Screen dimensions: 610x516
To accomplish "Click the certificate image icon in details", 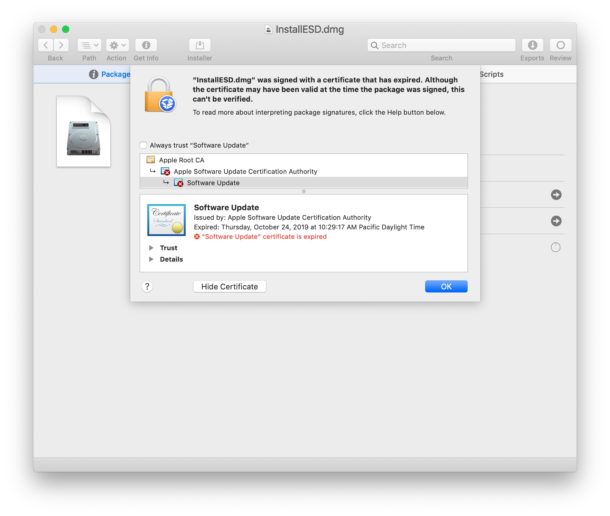I will pos(166,220).
